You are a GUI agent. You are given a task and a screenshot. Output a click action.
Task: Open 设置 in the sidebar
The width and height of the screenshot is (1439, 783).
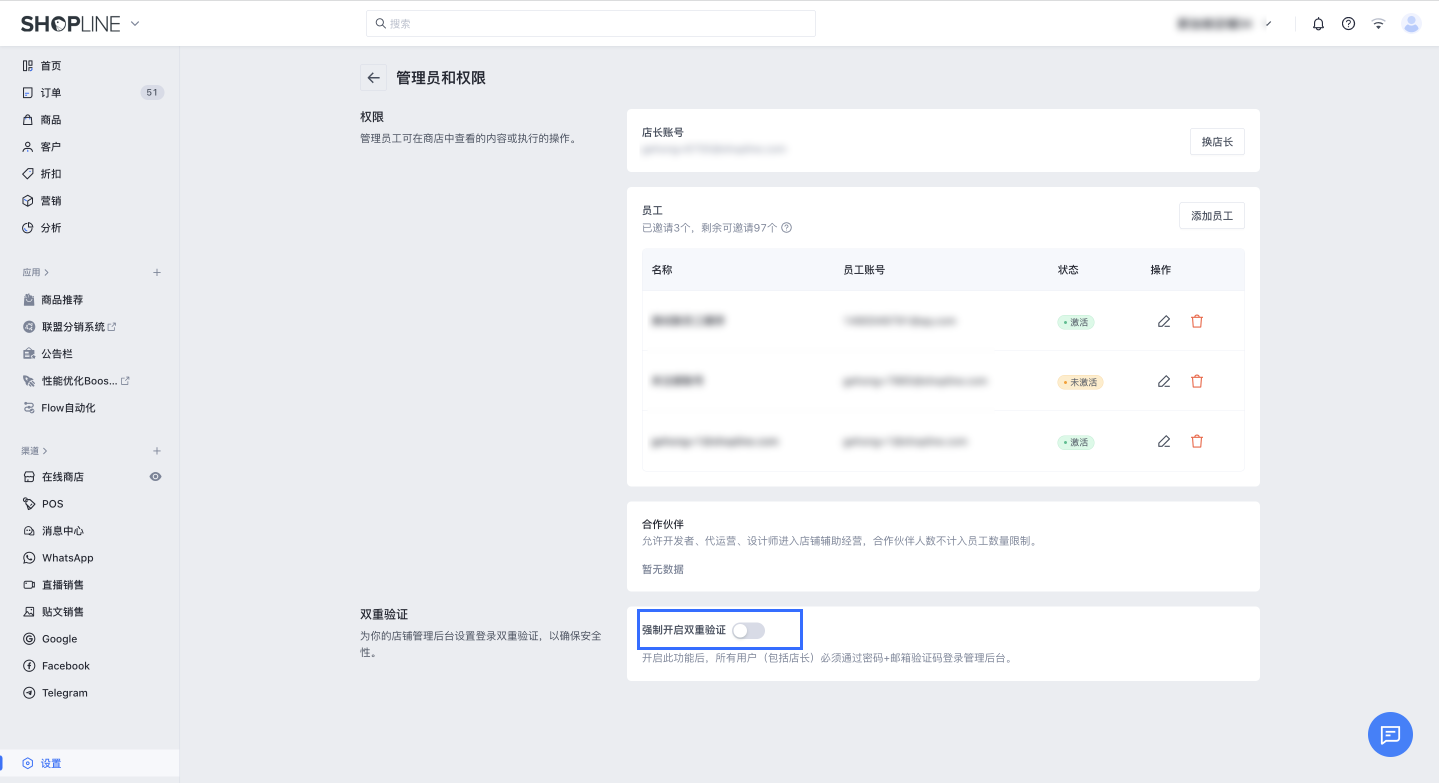click(51, 763)
